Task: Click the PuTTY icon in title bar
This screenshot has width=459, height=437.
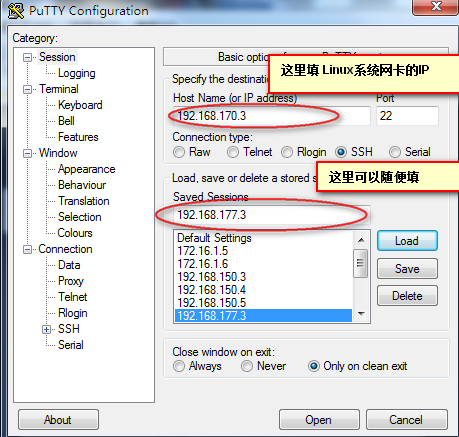Action: click(x=16, y=10)
